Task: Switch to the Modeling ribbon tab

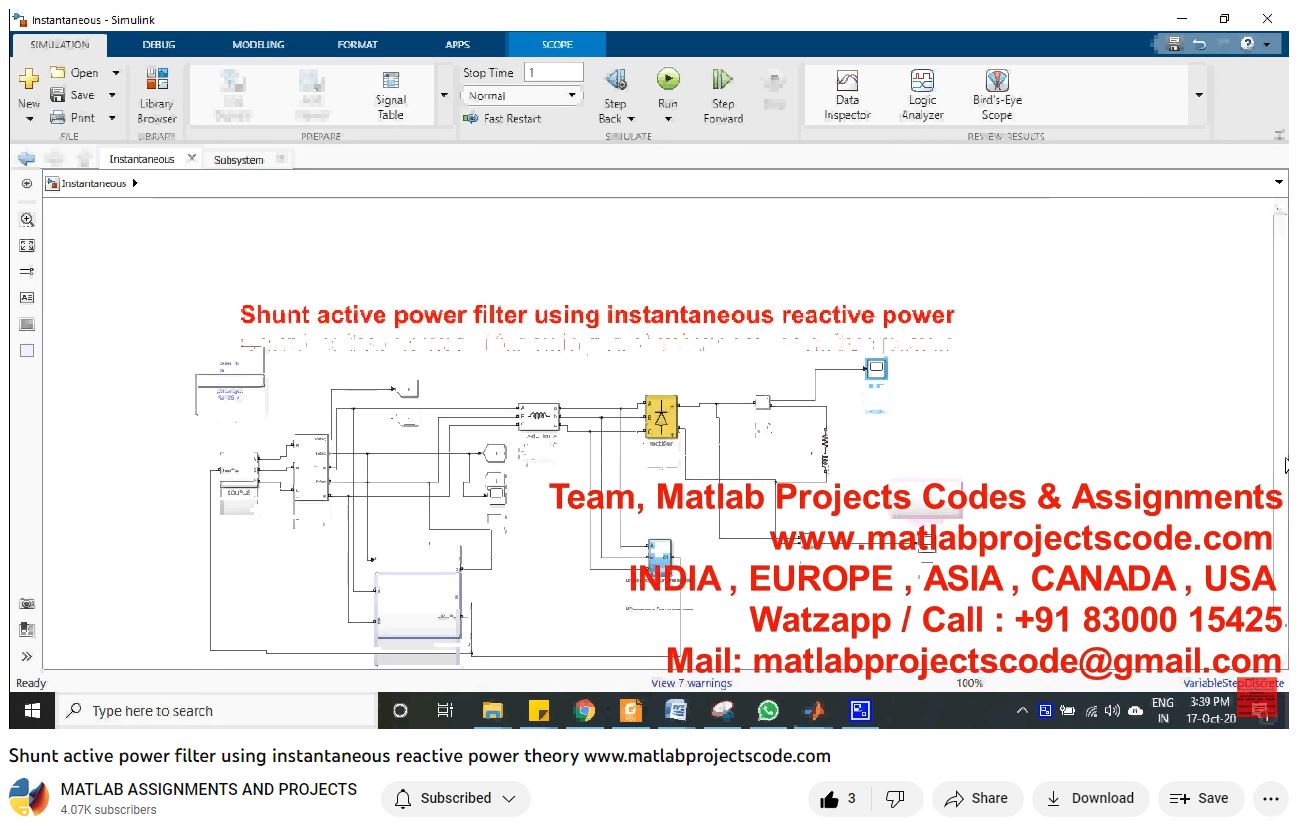Action: click(x=258, y=45)
